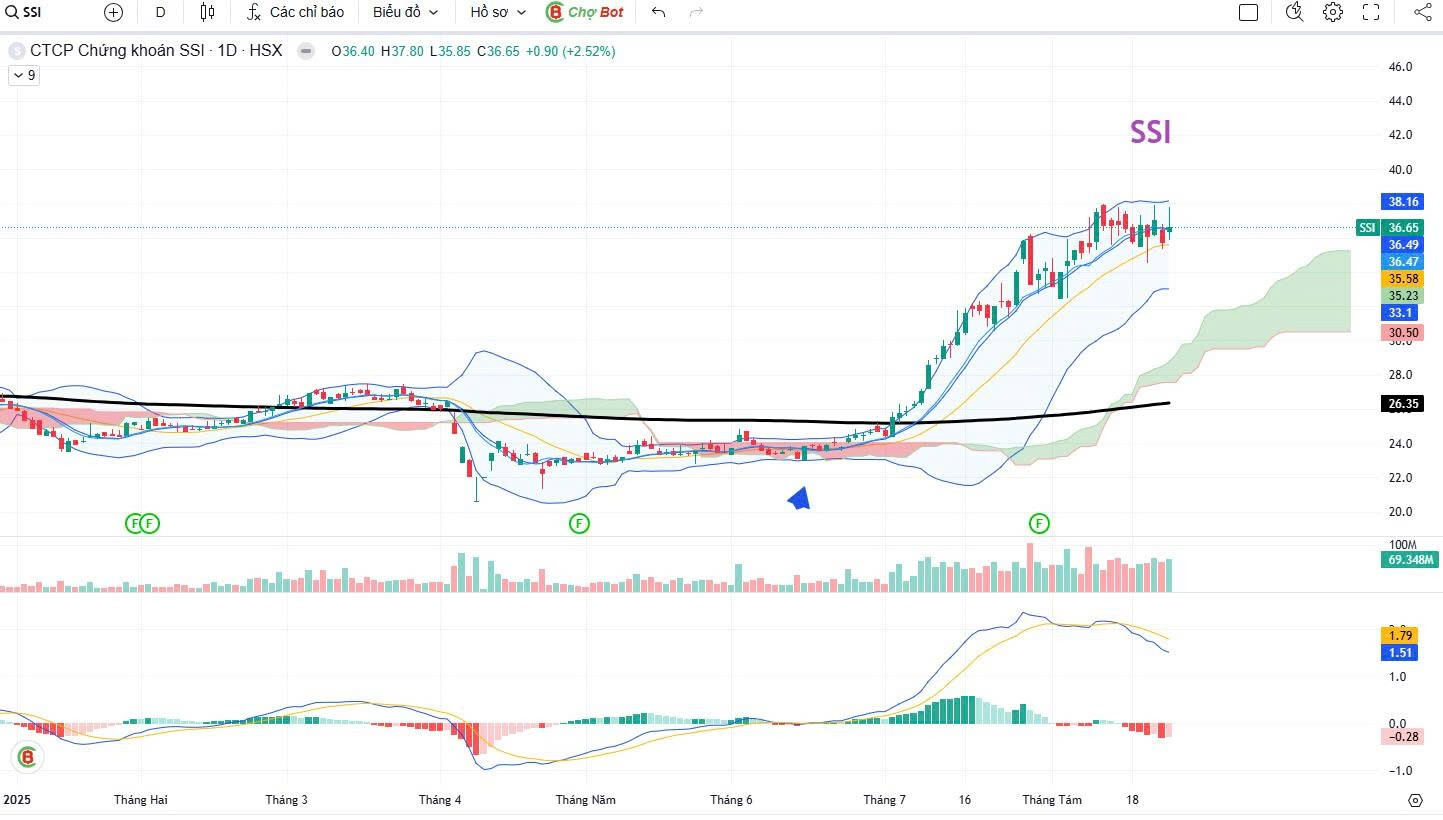Viewport: 1443px width, 820px height.
Task: Open the Biểu đồ dropdown
Action: [x=405, y=12]
